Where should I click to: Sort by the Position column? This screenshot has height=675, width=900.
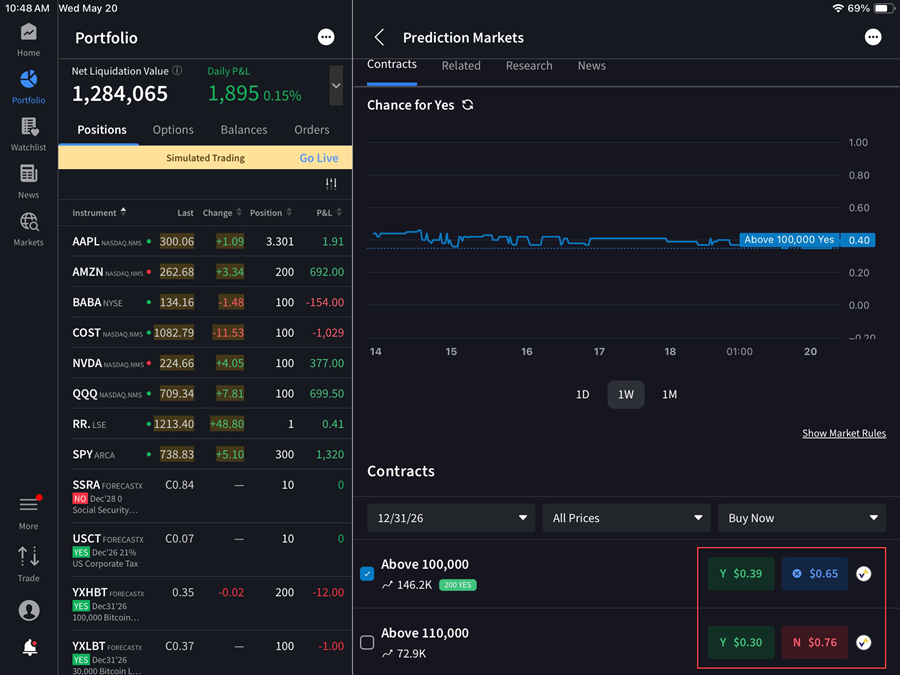[271, 212]
